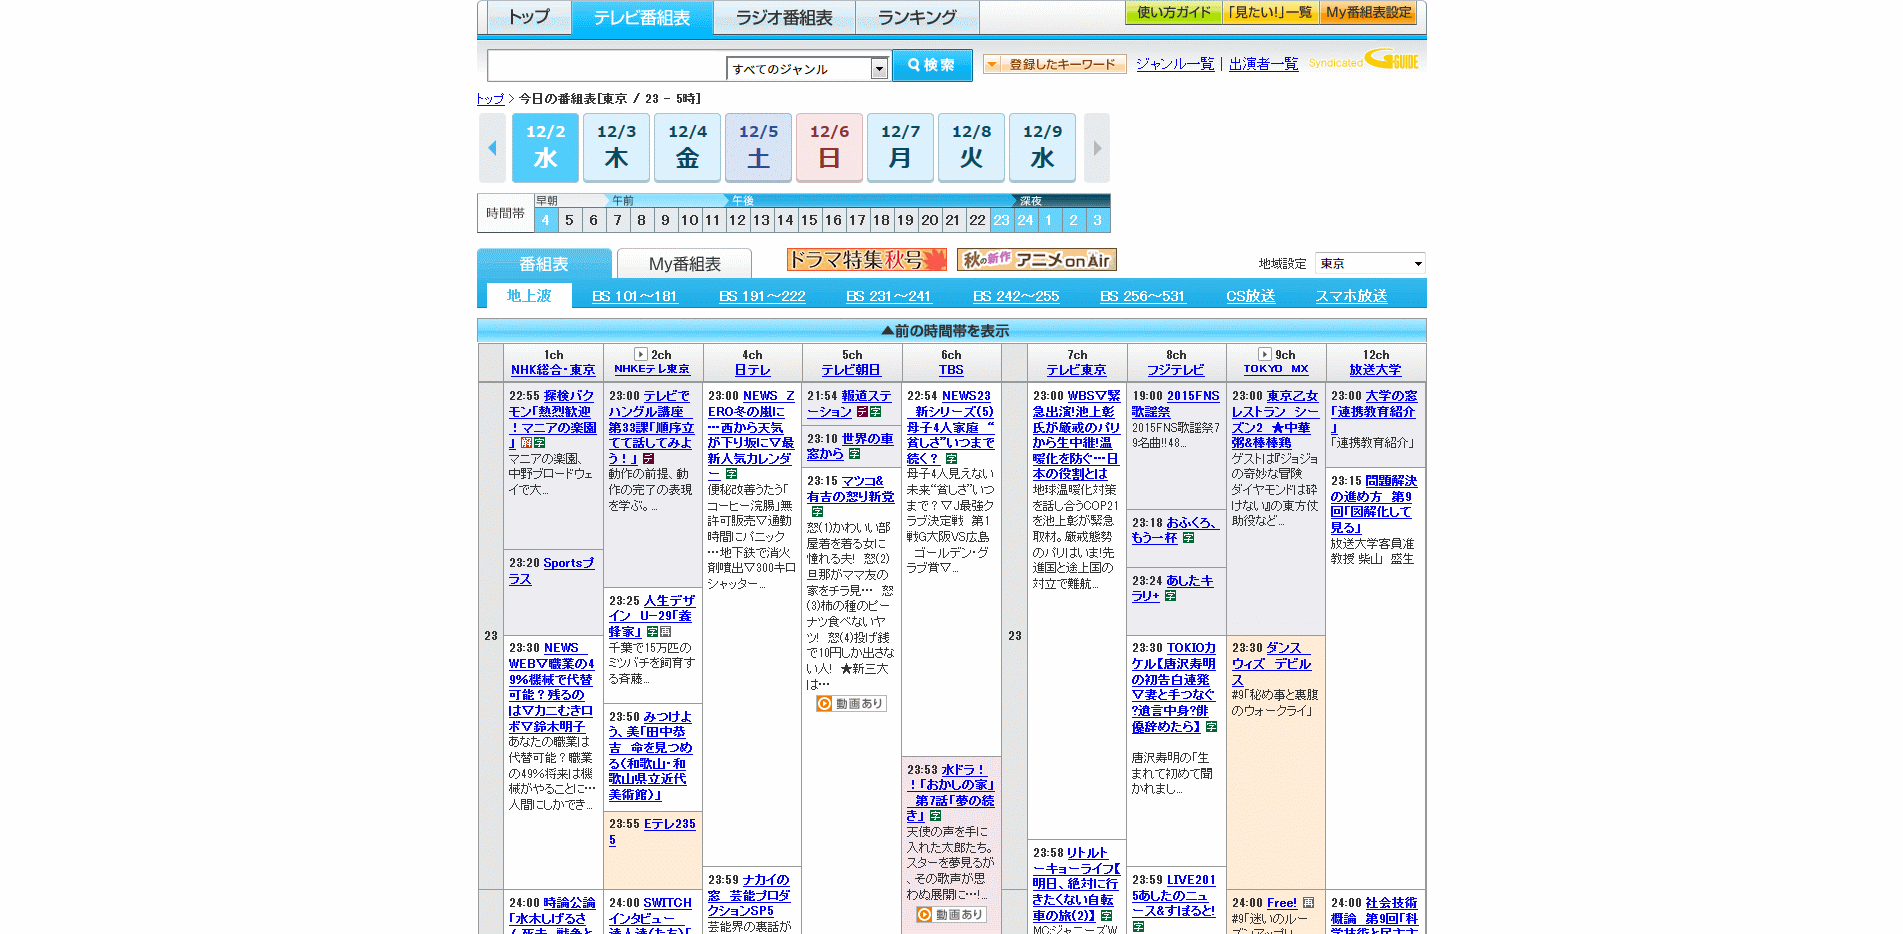The width and height of the screenshot is (1903, 934).
Task: Click the play icon beside 9ch
Action: pos(1265,354)
